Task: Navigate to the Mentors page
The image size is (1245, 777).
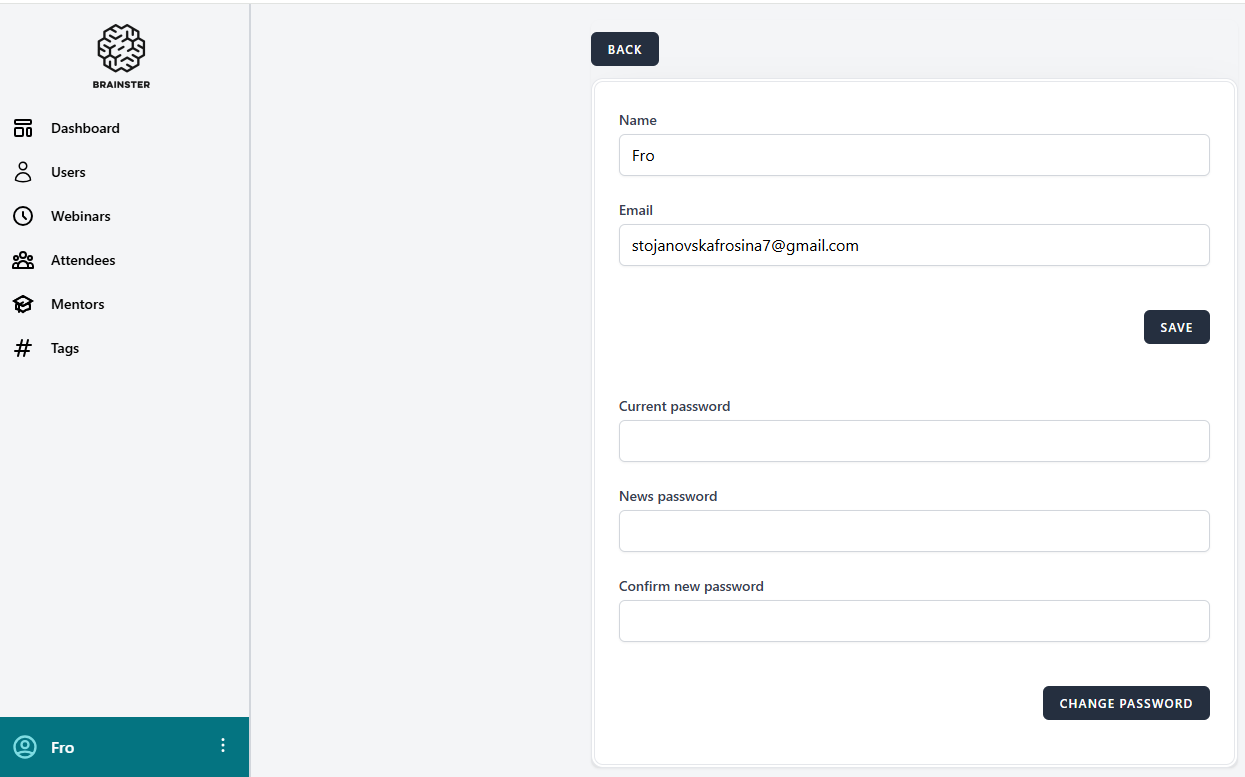Action: point(77,304)
